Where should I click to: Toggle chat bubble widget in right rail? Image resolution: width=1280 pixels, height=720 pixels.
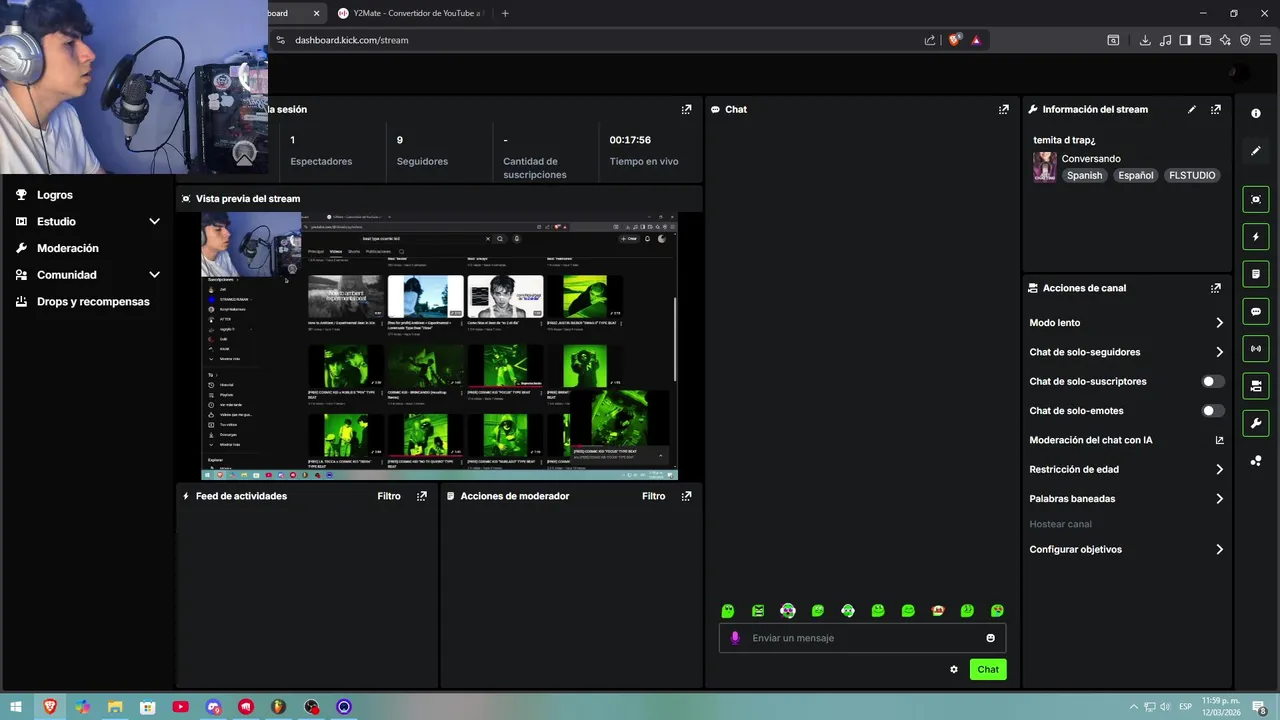[1256, 312]
